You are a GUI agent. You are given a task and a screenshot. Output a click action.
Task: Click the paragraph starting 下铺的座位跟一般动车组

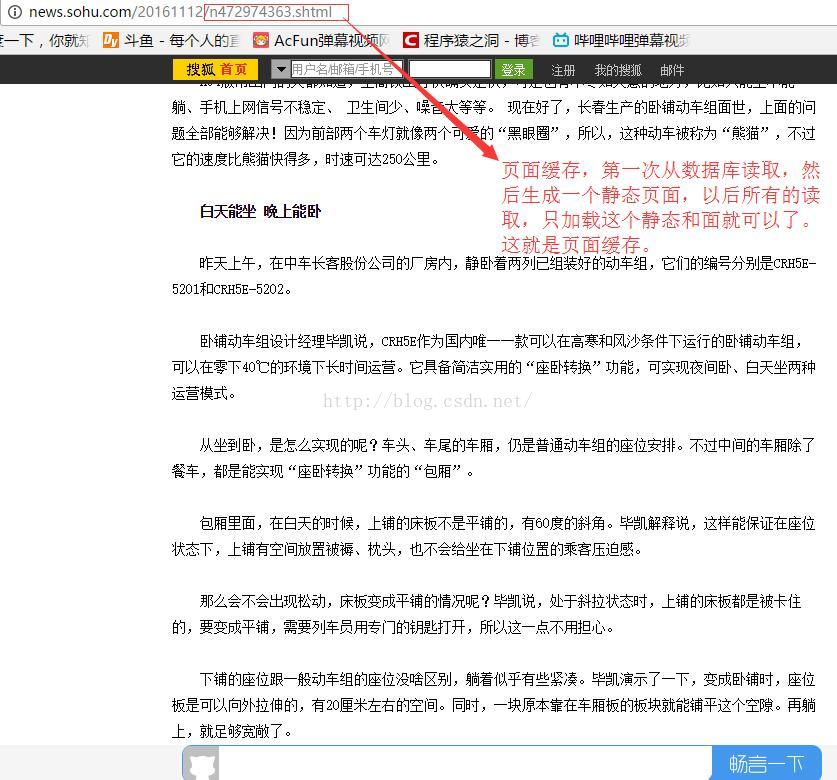[494, 705]
